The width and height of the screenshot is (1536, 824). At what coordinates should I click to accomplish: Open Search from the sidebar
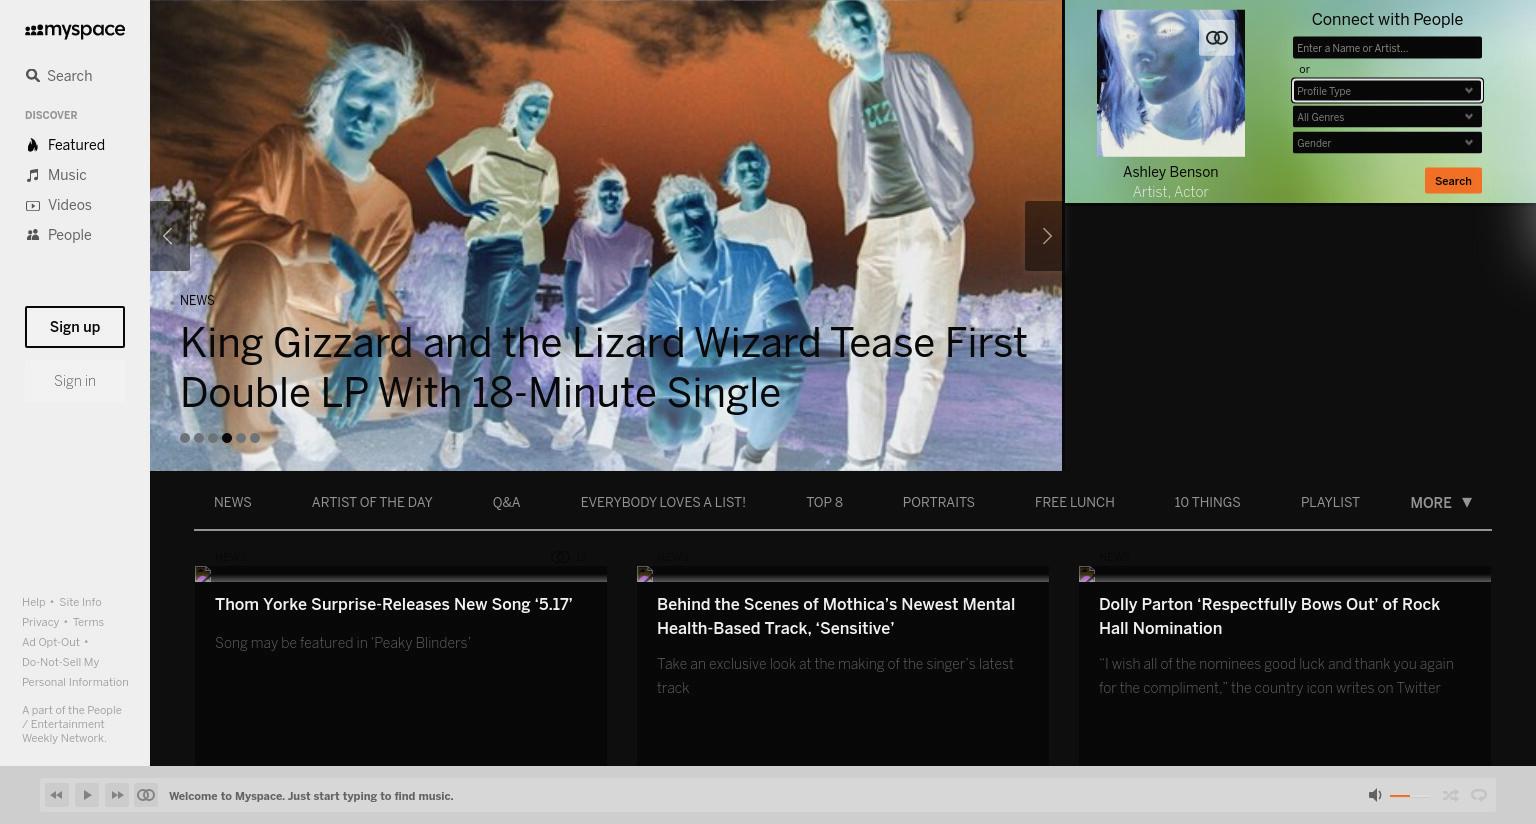[x=59, y=76]
